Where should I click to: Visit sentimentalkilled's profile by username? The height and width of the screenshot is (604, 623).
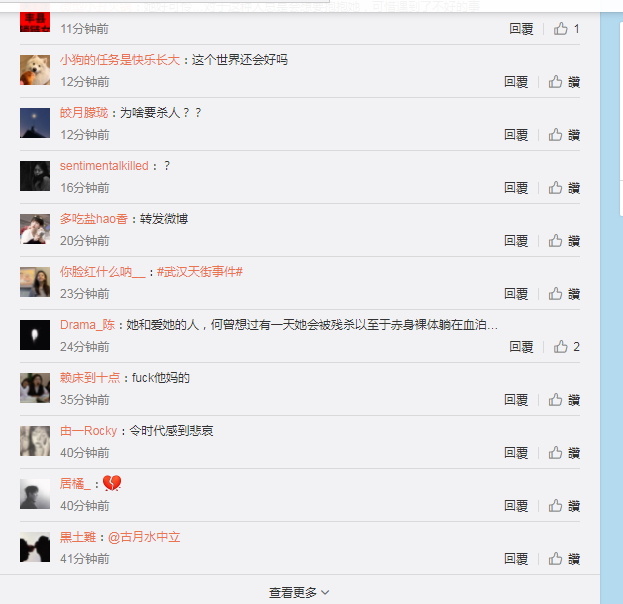point(104,166)
